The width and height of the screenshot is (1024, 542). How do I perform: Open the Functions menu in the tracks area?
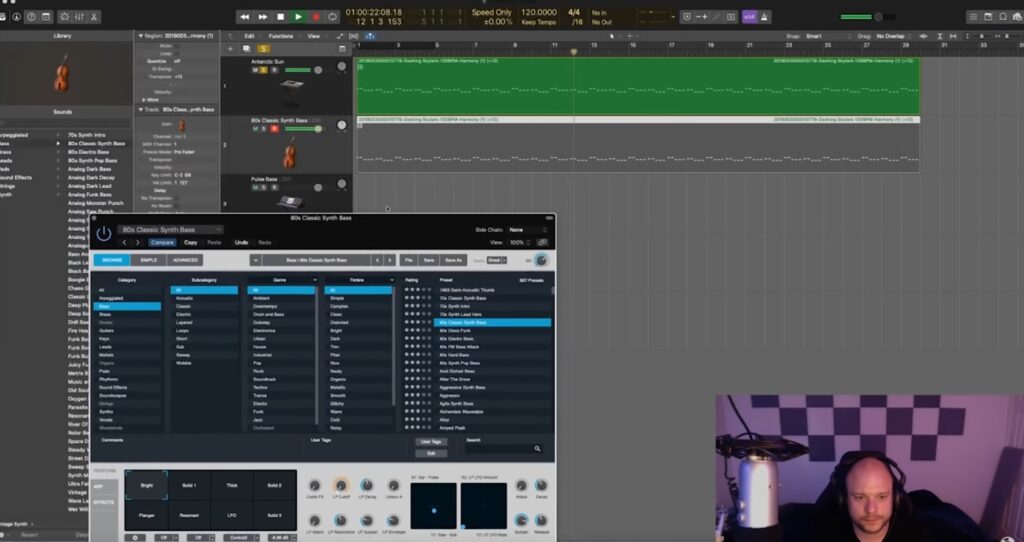coord(281,37)
